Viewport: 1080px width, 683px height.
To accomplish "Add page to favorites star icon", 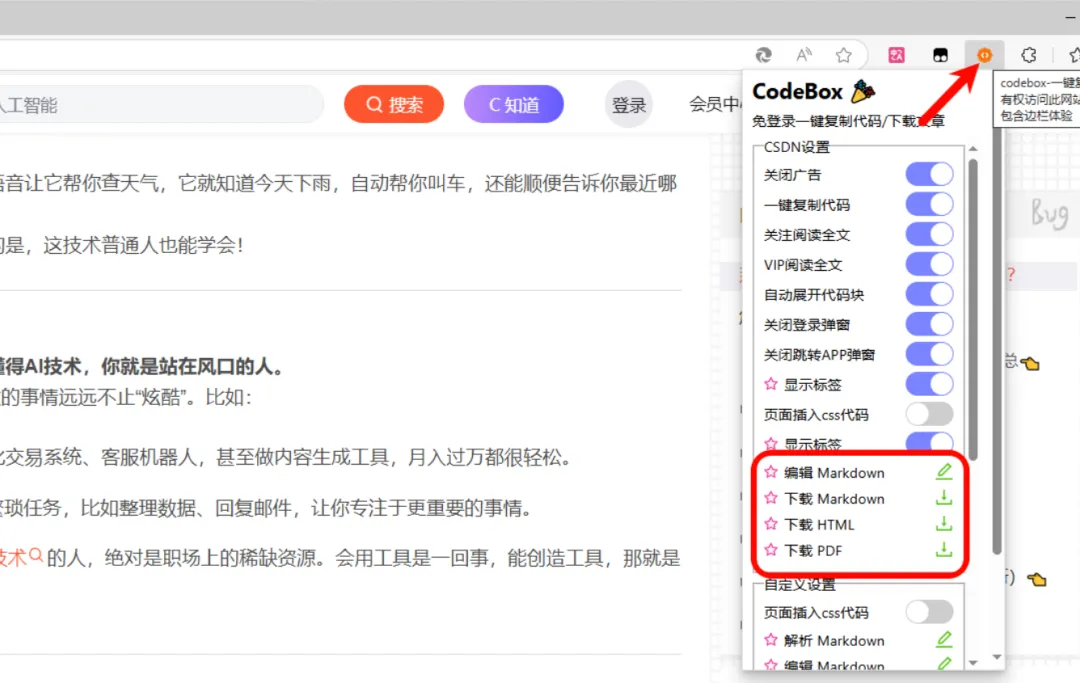I will [x=843, y=55].
